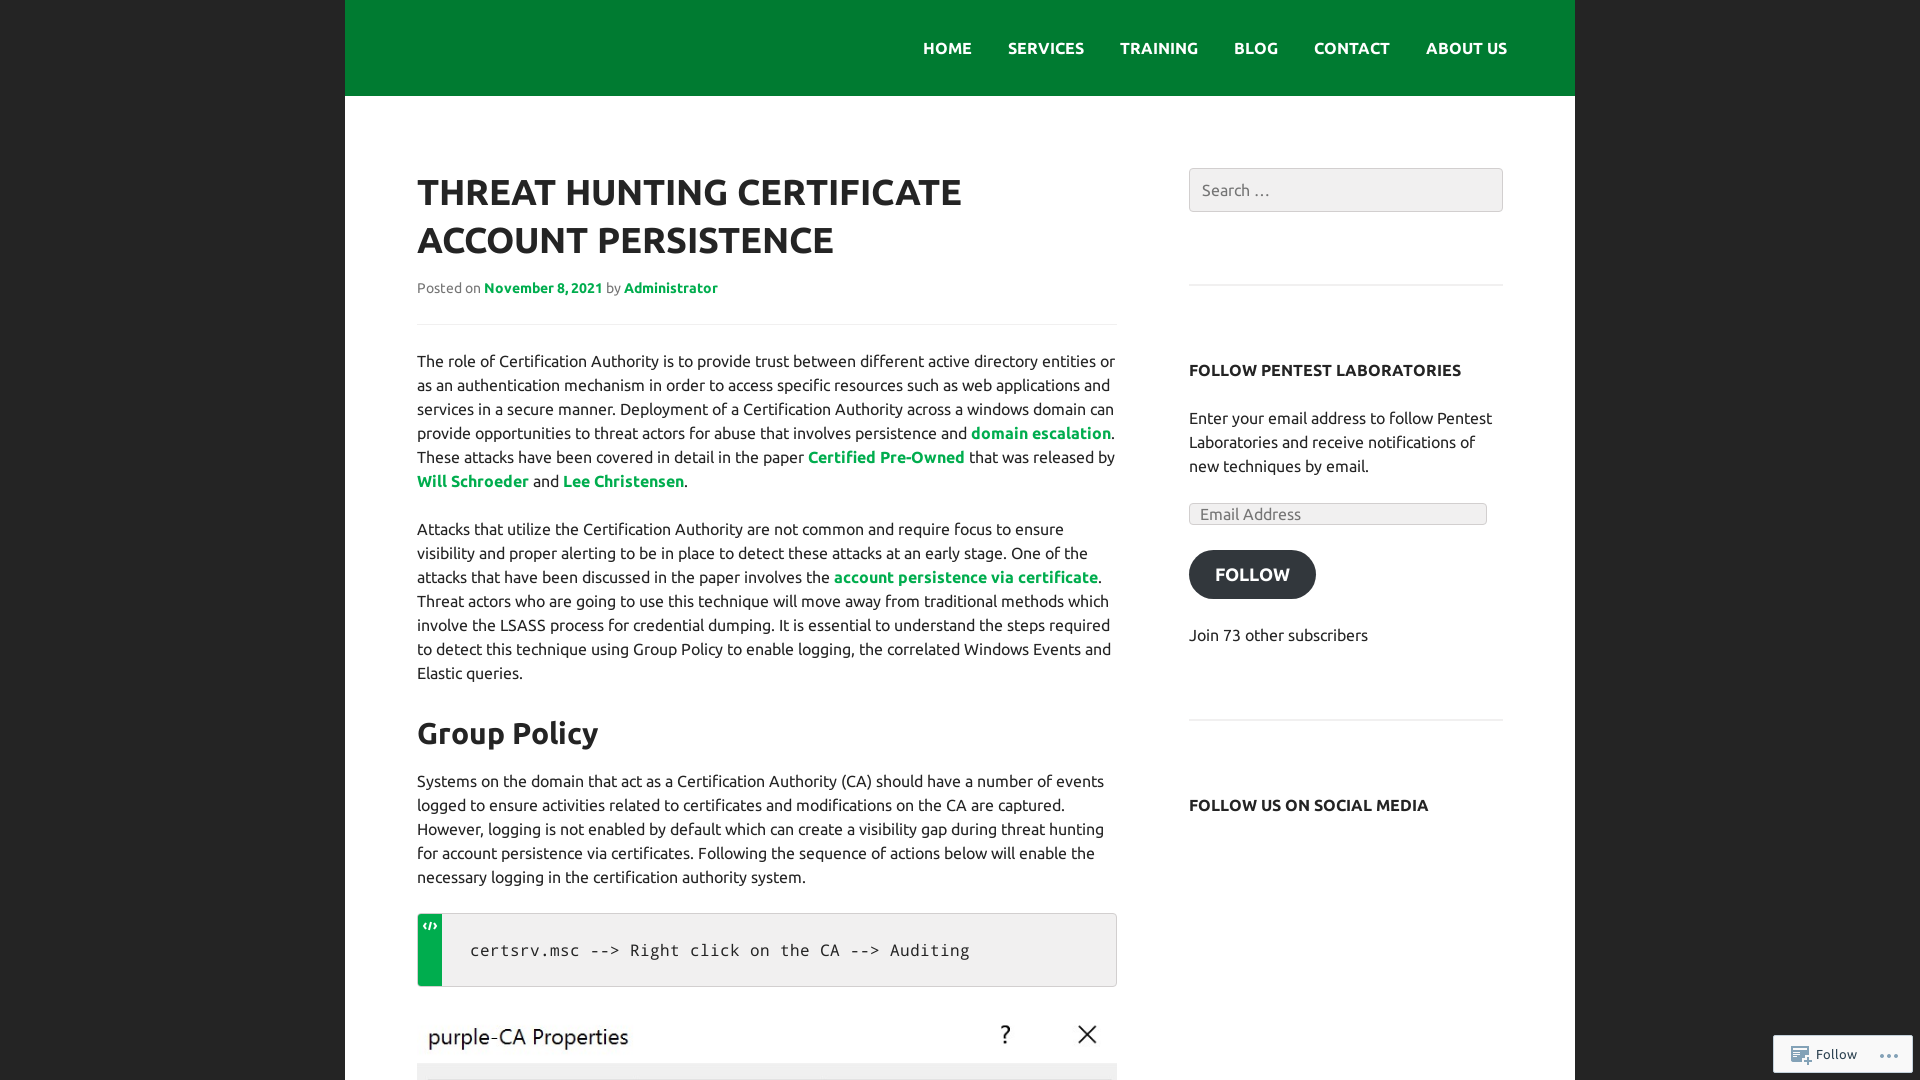Open the SERVICES menu item
The width and height of the screenshot is (1920, 1080).
pos(1045,48)
